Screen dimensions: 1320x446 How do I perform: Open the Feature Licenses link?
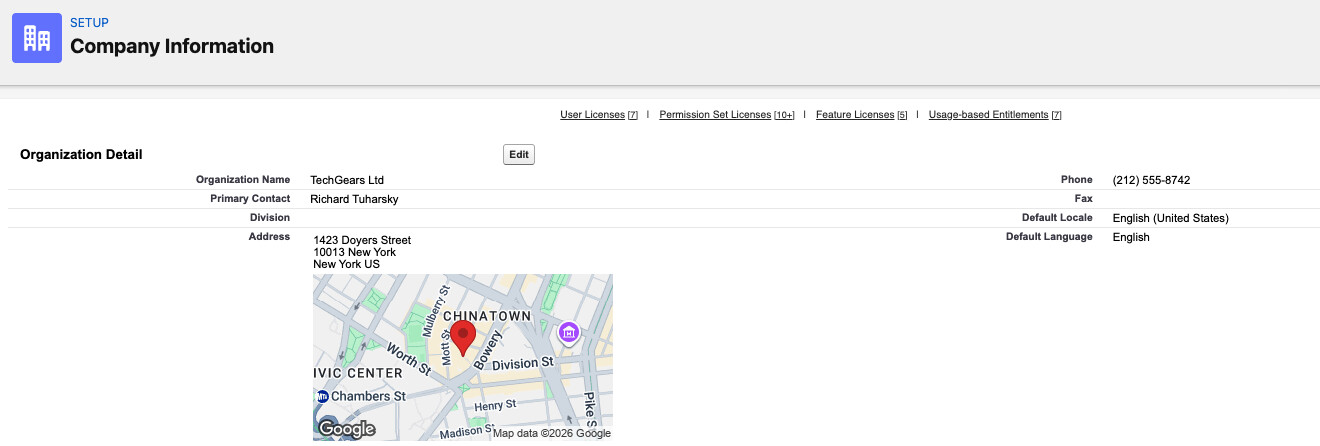coord(855,115)
